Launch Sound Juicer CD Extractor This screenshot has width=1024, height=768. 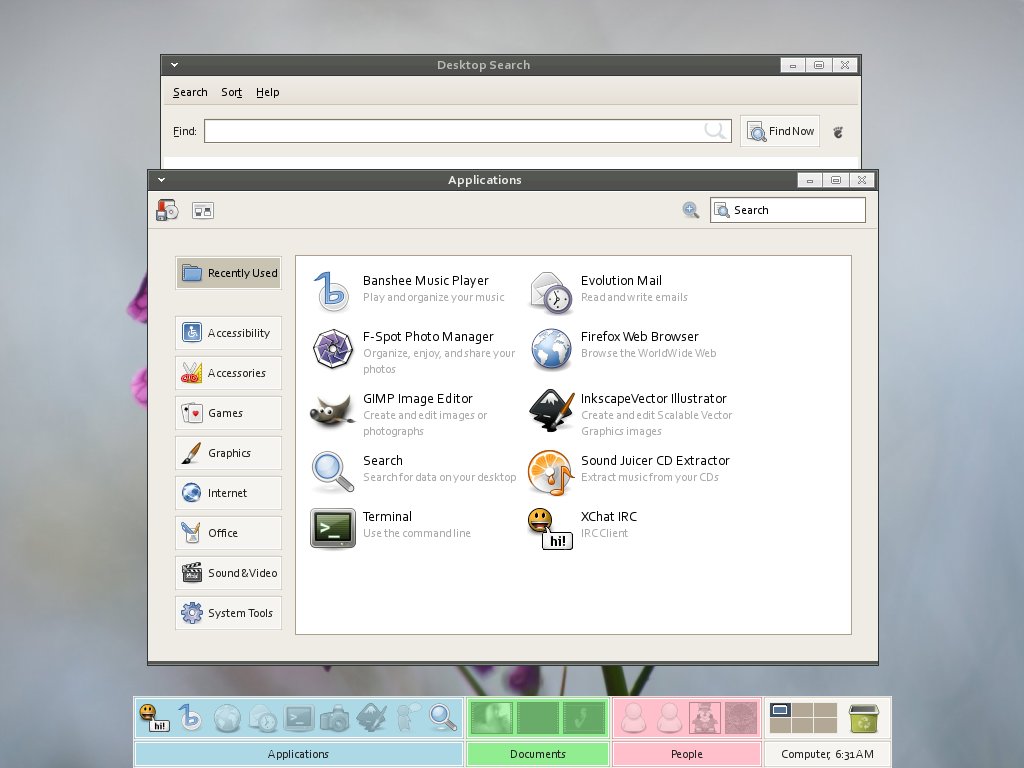tap(630, 472)
